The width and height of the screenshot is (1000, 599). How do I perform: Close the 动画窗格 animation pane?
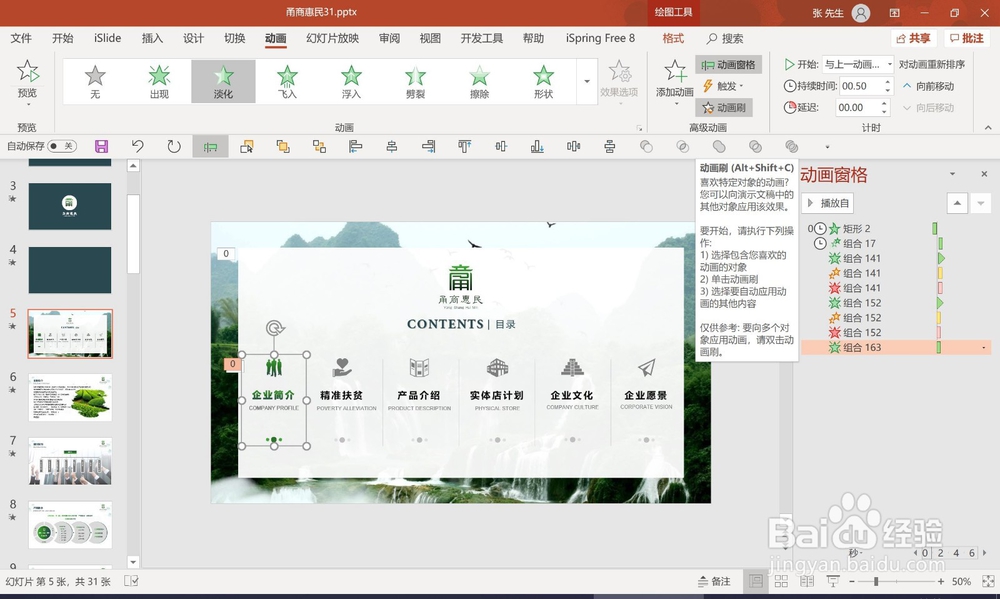[984, 174]
